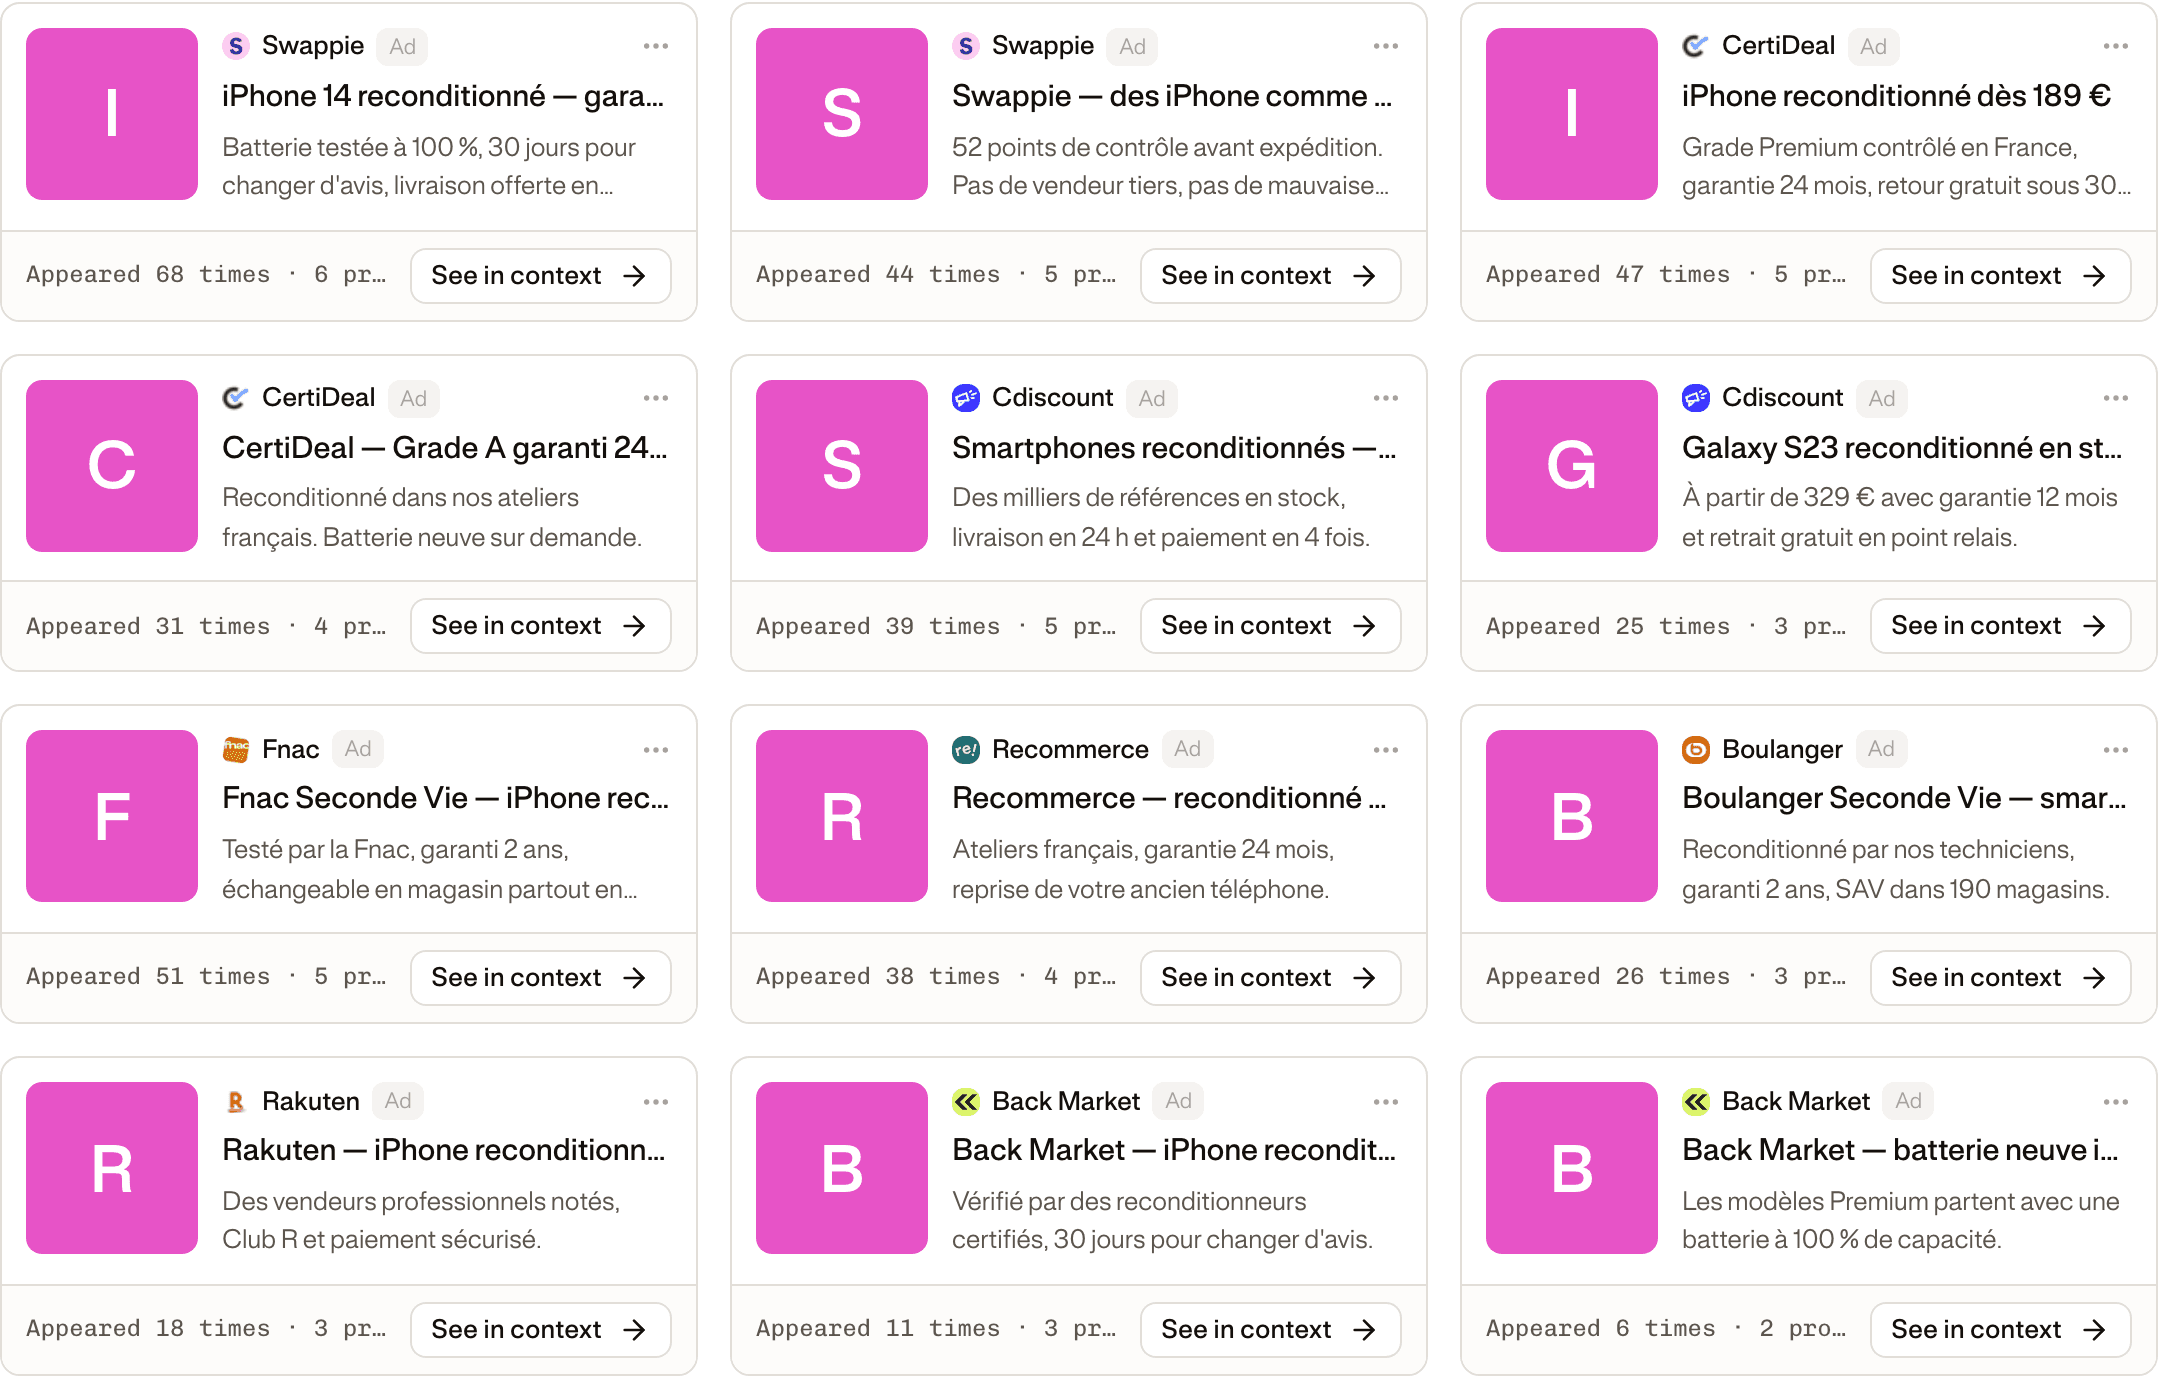Open more options on Boulanger Seconde Vie card
Image resolution: width=2158 pixels, height=1376 pixels.
pos(2116,750)
